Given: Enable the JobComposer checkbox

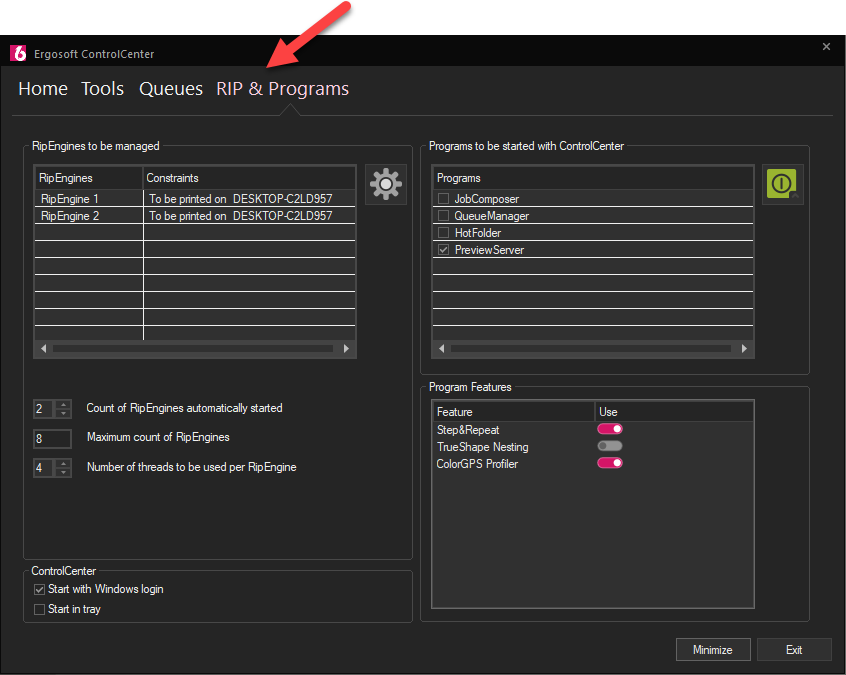Looking at the screenshot, I should 444,199.
